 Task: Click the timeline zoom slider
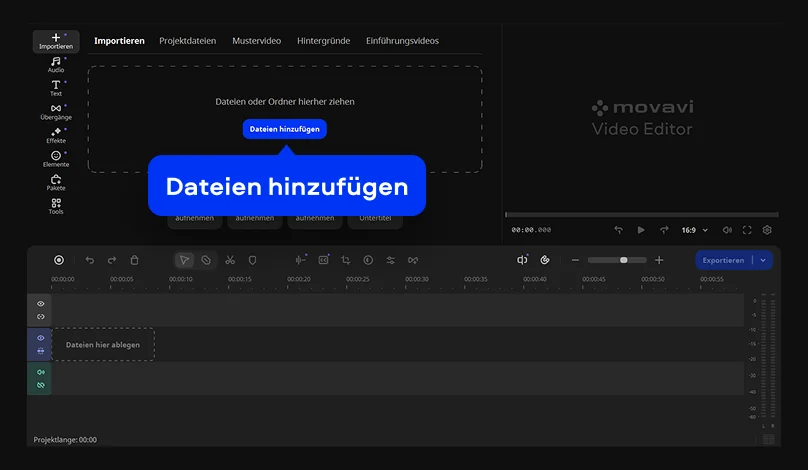[617, 260]
